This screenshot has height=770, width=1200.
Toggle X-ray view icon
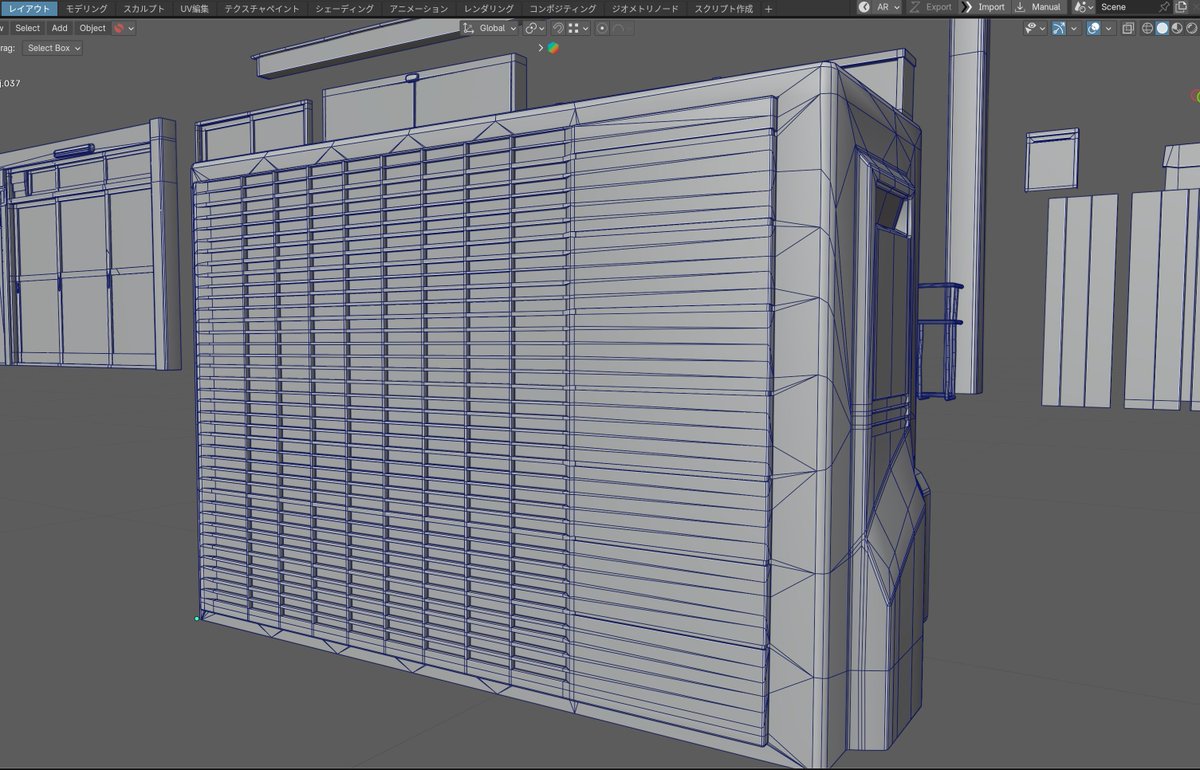tap(1128, 28)
